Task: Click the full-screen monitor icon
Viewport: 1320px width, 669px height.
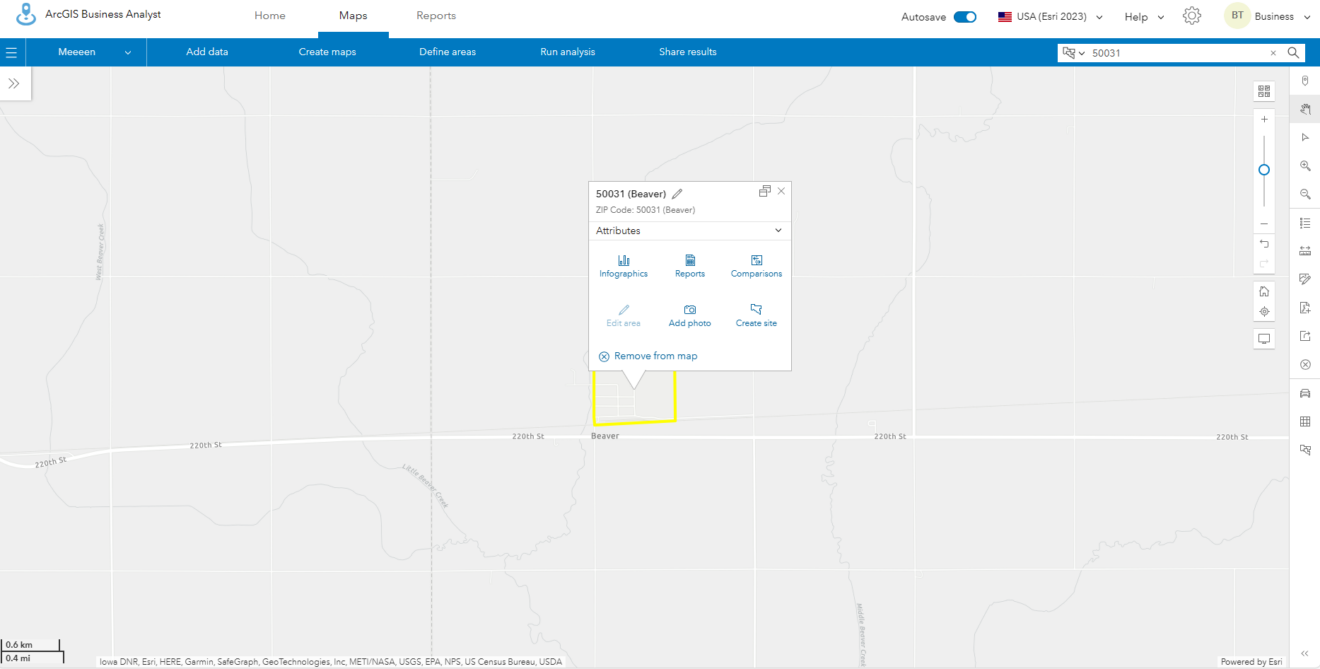Action: click(x=1264, y=339)
